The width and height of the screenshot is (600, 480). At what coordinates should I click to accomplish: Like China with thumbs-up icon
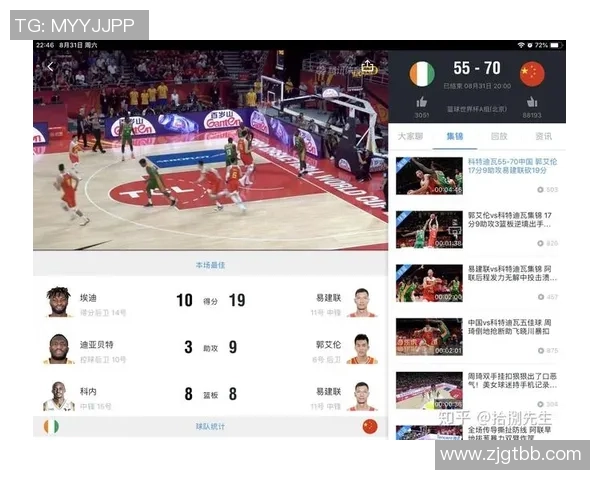[x=532, y=101]
